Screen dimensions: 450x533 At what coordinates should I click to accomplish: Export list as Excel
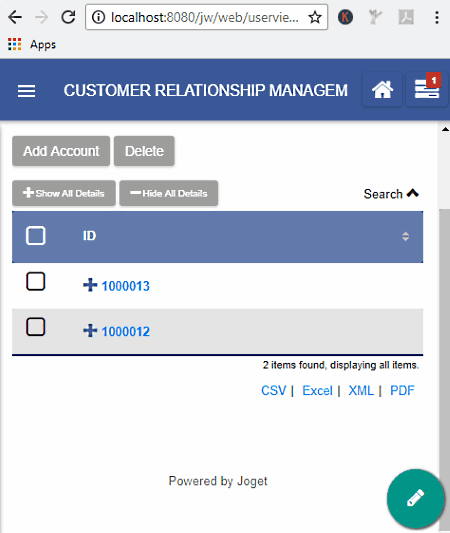coord(317,391)
